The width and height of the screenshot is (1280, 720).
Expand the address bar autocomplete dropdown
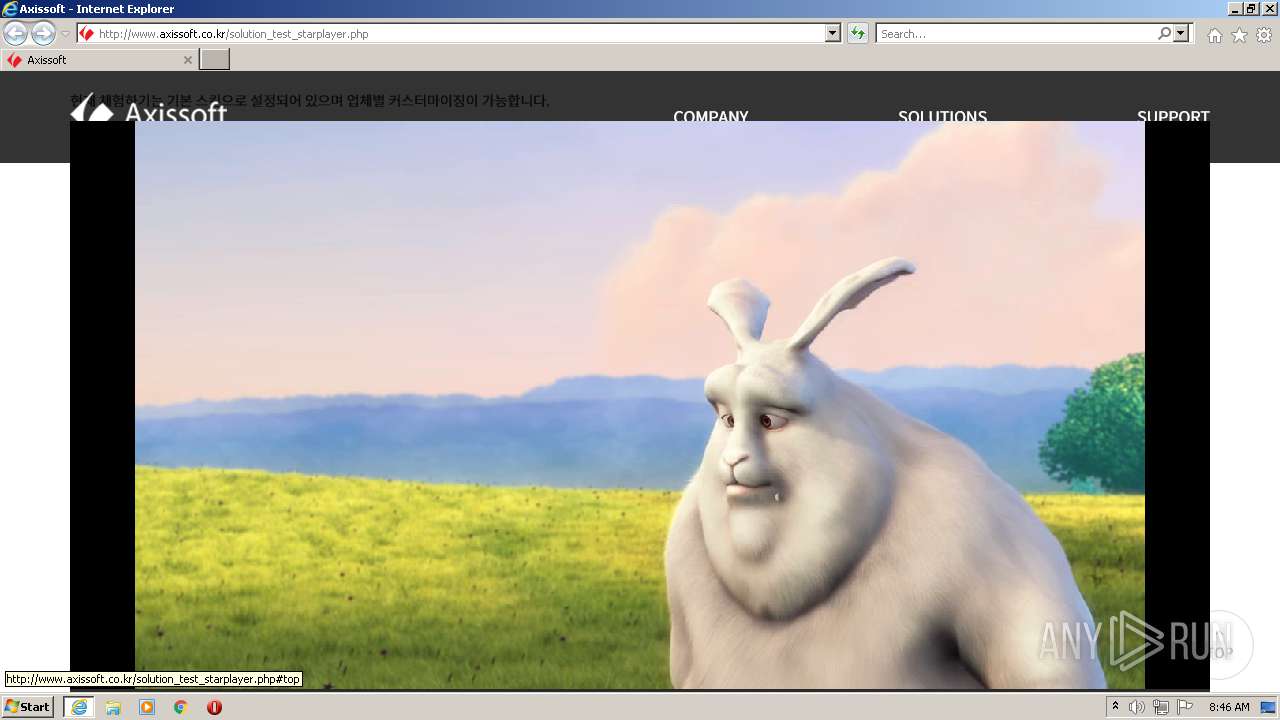[x=833, y=34]
